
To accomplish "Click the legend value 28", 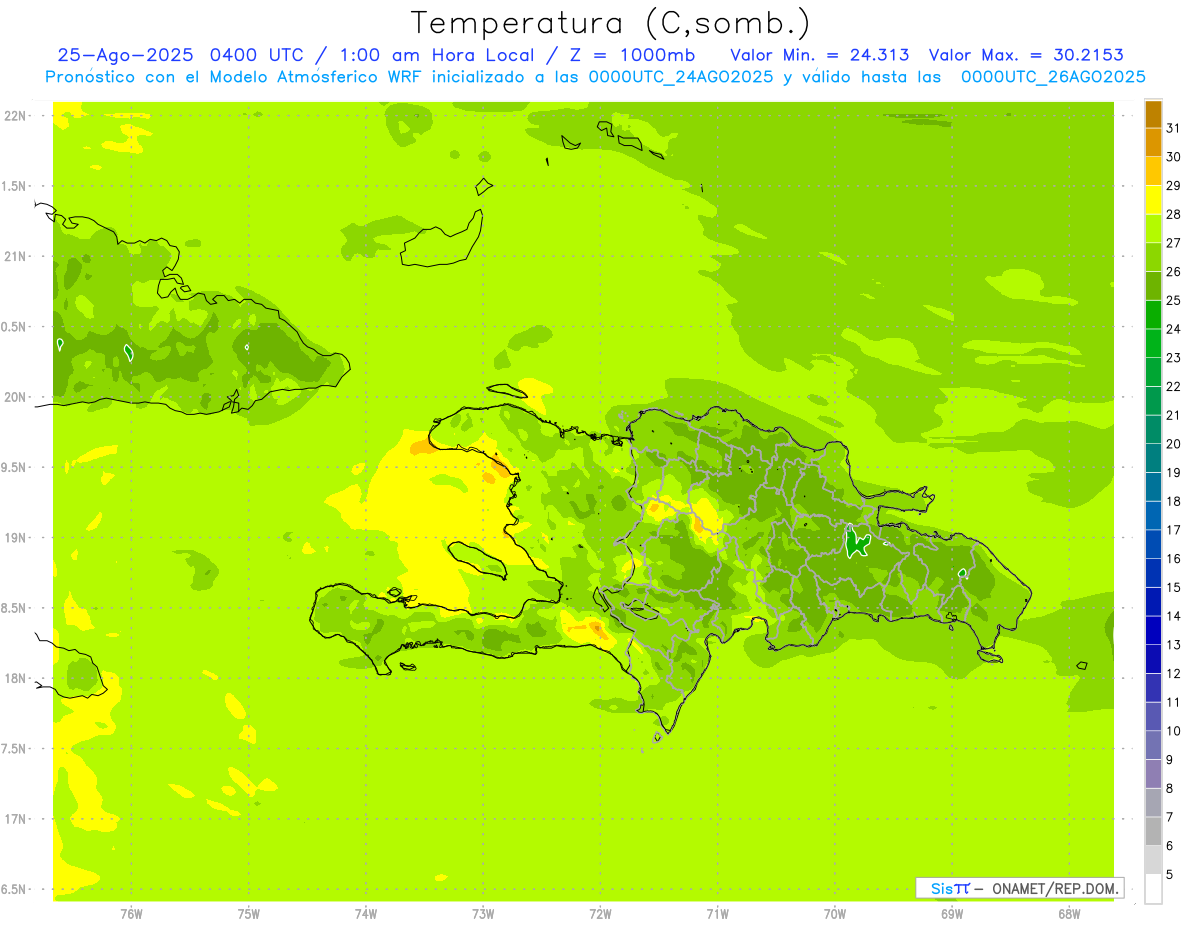I will pyautogui.click(x=1174, y=215).
